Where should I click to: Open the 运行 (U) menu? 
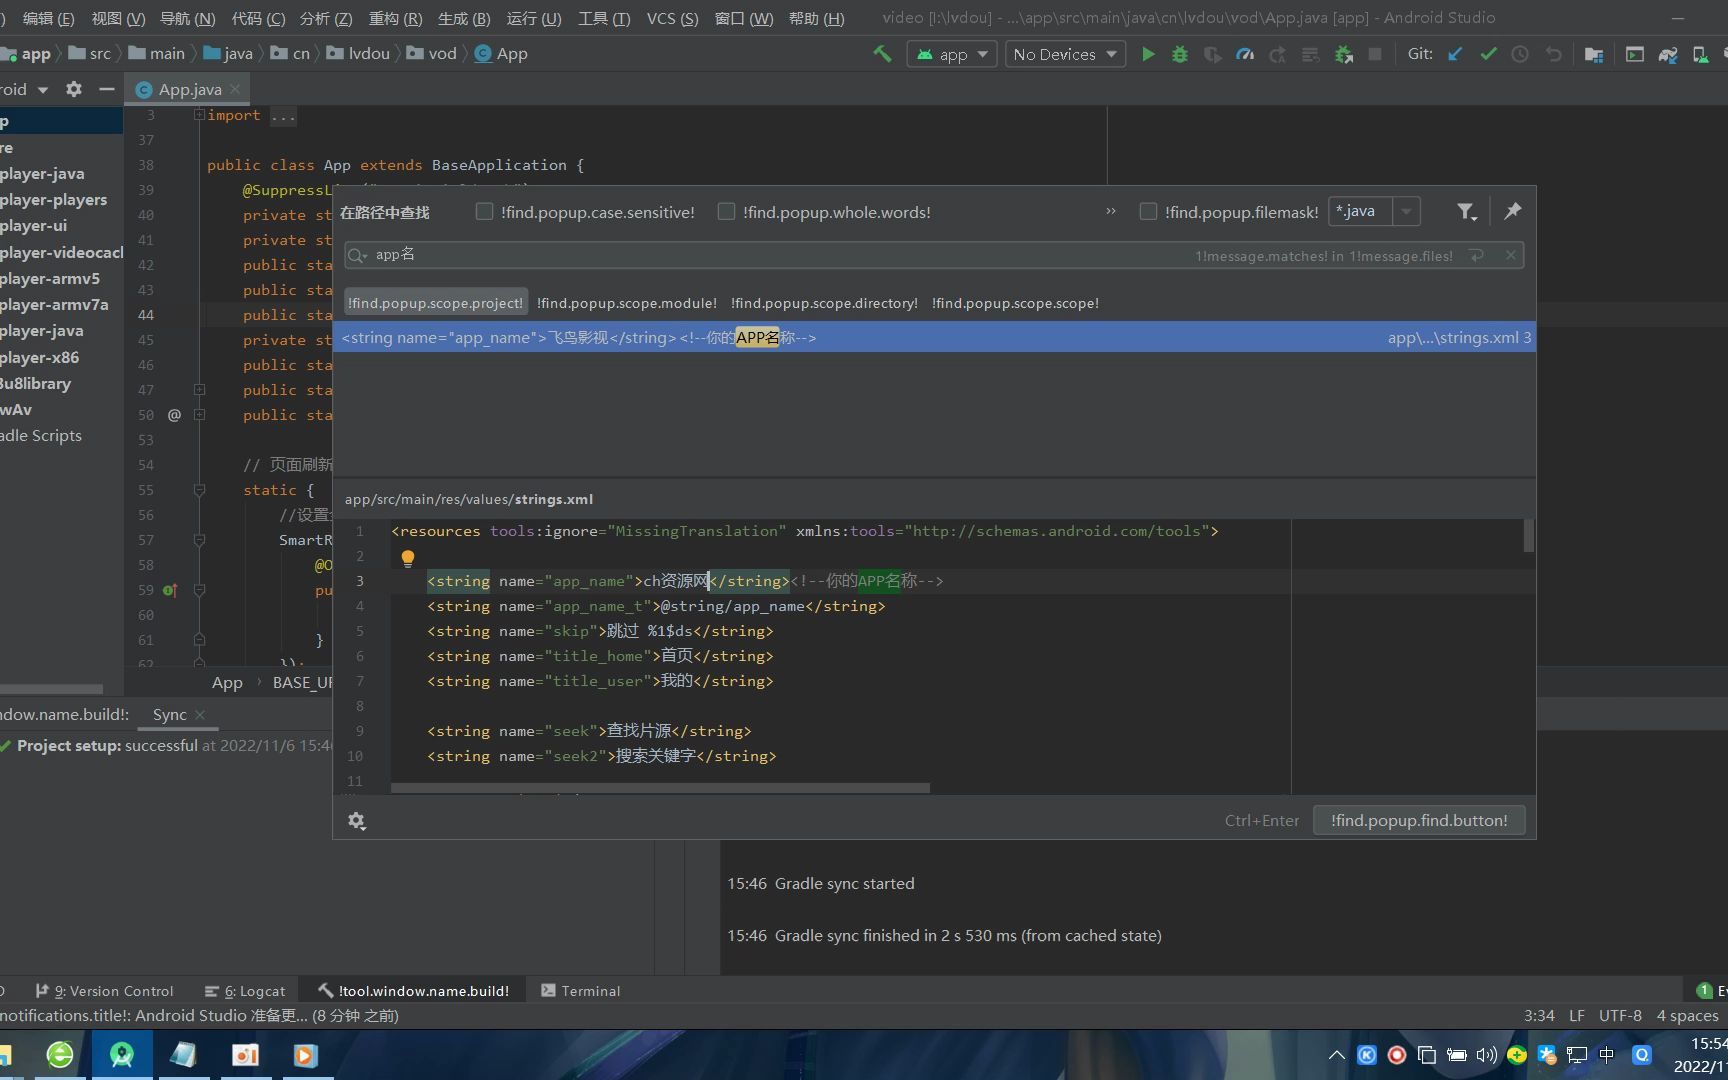(534, 18)
